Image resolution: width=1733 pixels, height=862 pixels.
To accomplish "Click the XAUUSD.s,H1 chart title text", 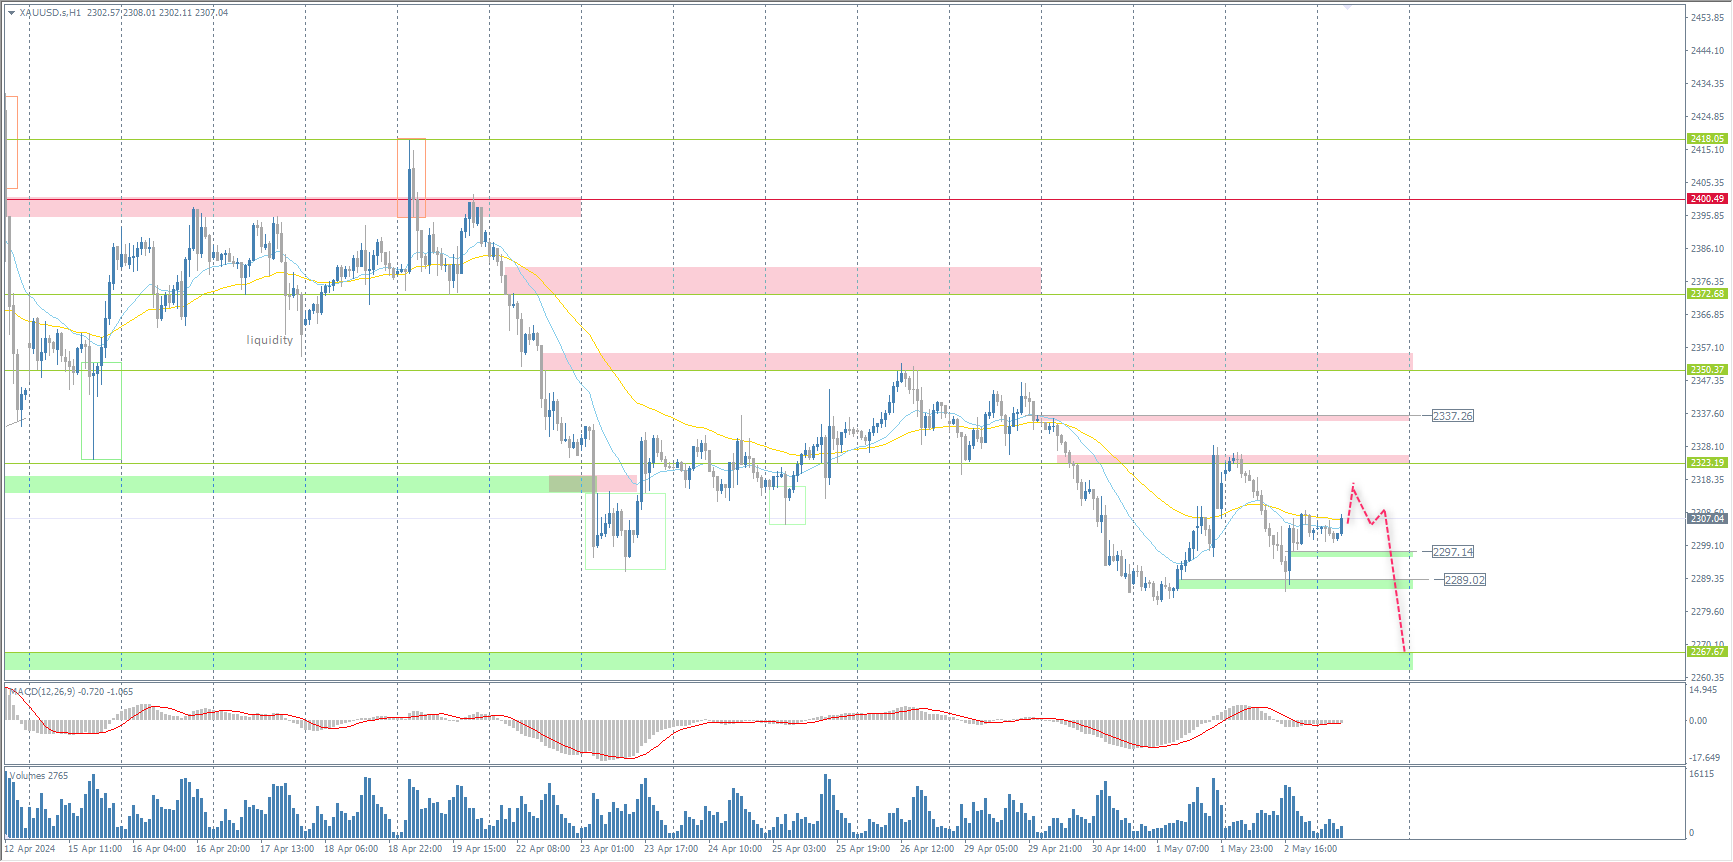I will pos(50,13).
